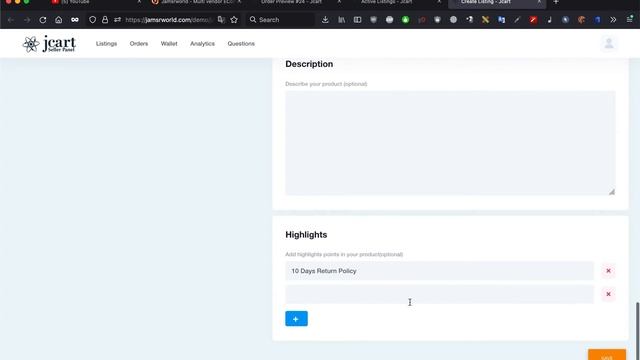Open the Orders menu
Viewport: 640px width, 360px height.
pyautogui.click(x=139, y=44)
